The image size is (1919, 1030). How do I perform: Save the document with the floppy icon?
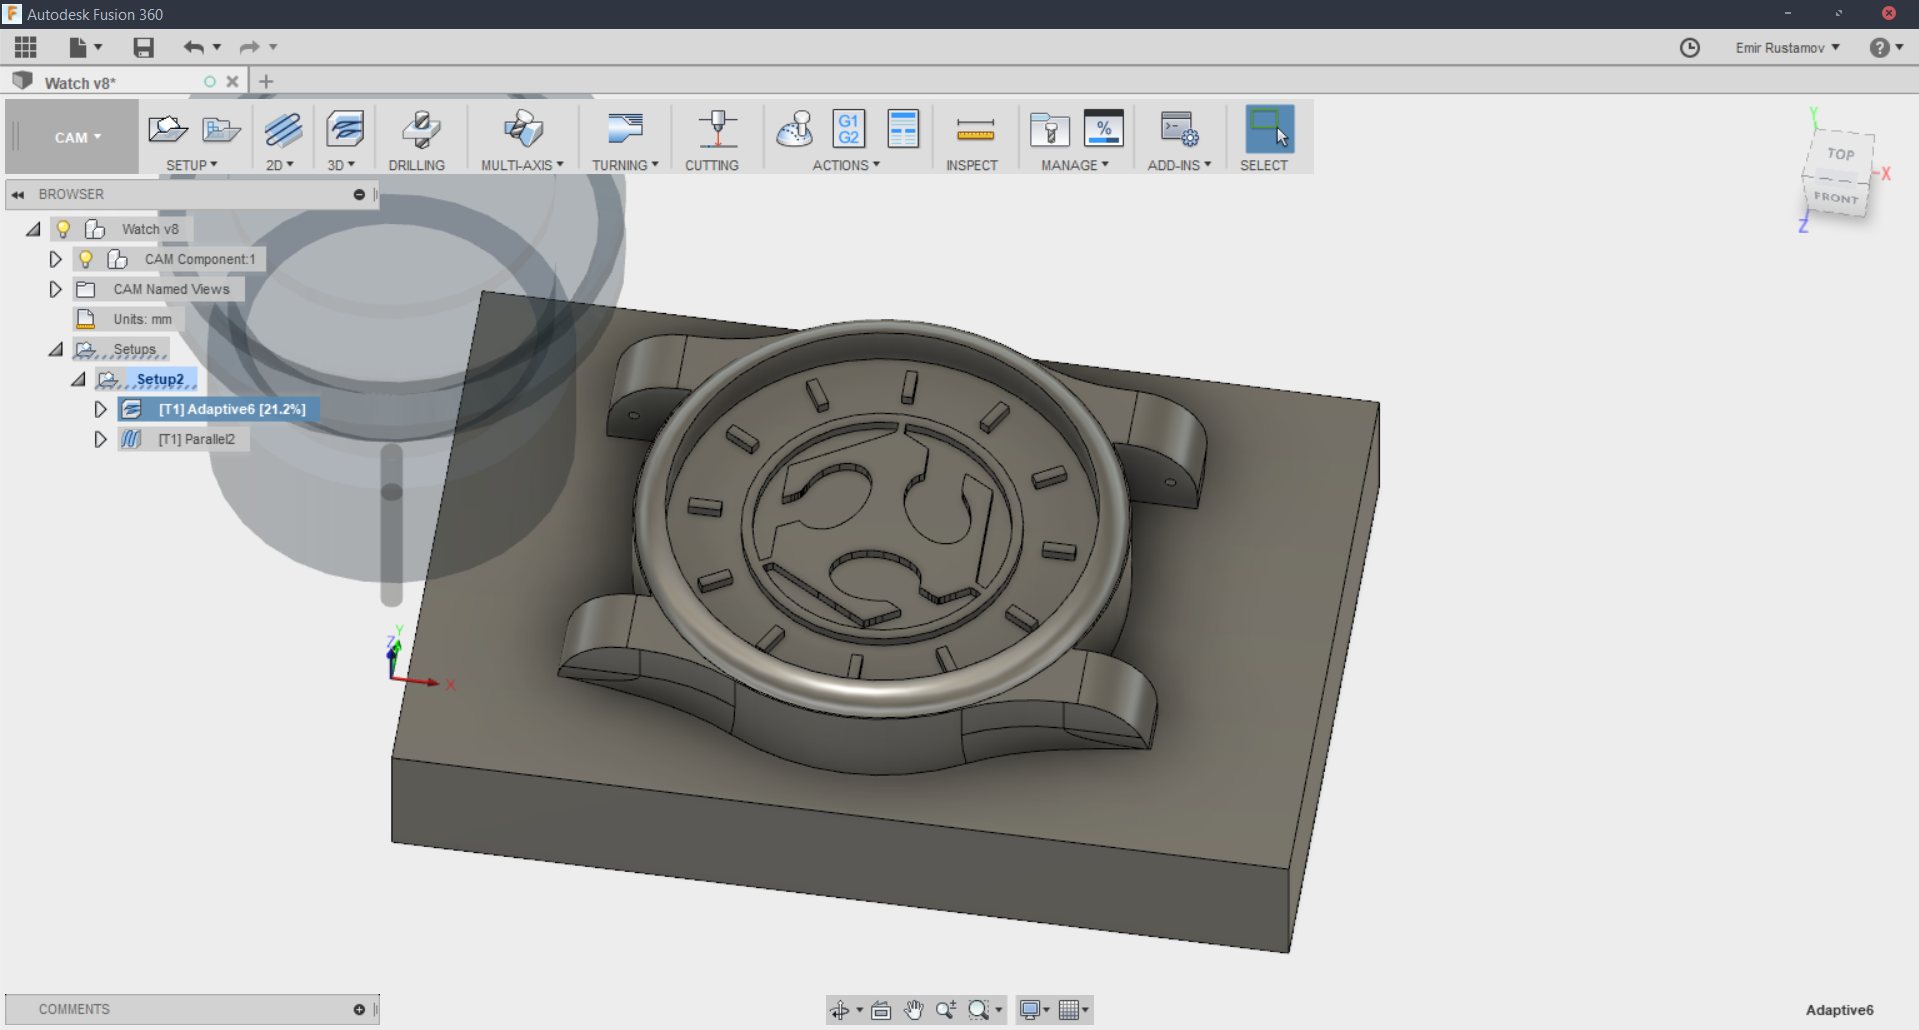click(144, 47)
